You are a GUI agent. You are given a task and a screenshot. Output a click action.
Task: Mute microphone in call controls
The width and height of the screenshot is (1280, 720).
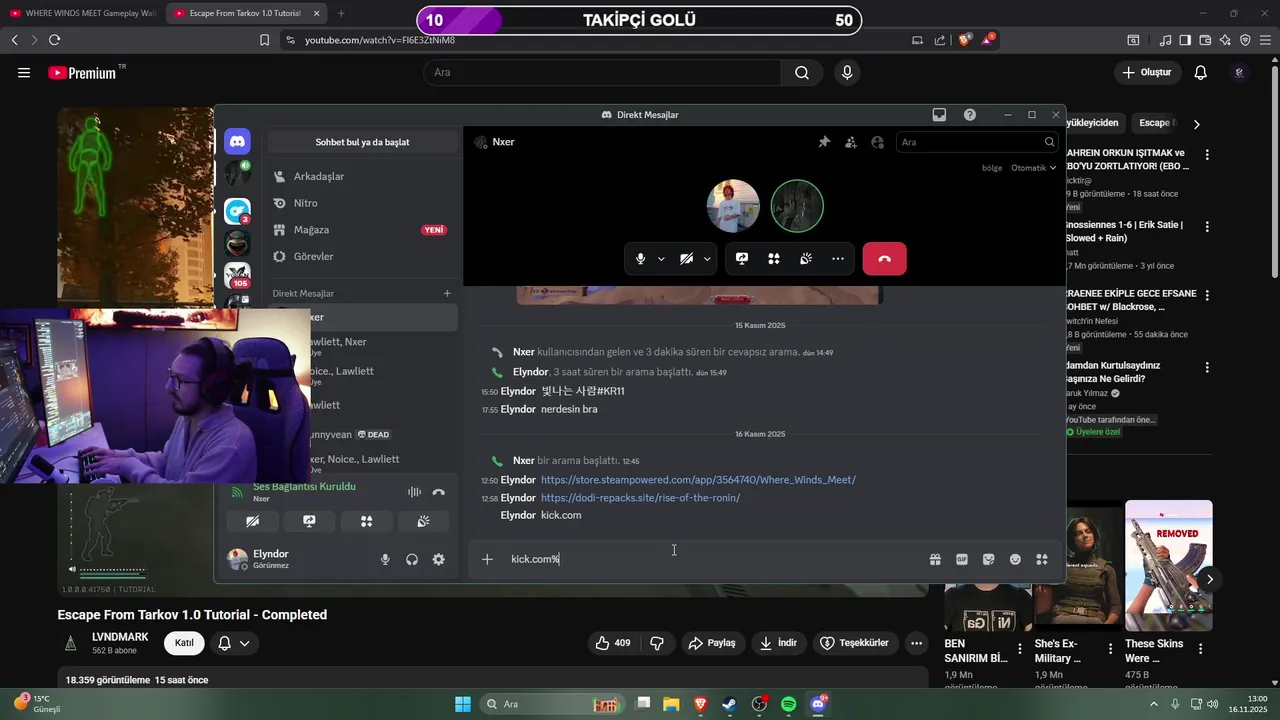pyautogui.click(x=641, y=258)
